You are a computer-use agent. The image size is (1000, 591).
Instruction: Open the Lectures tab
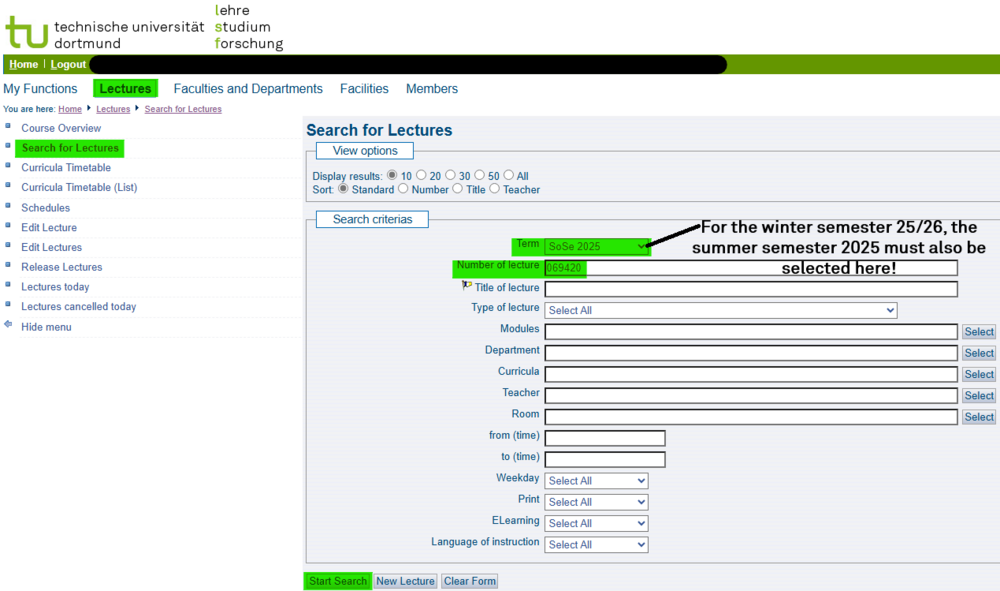(125, 89)
